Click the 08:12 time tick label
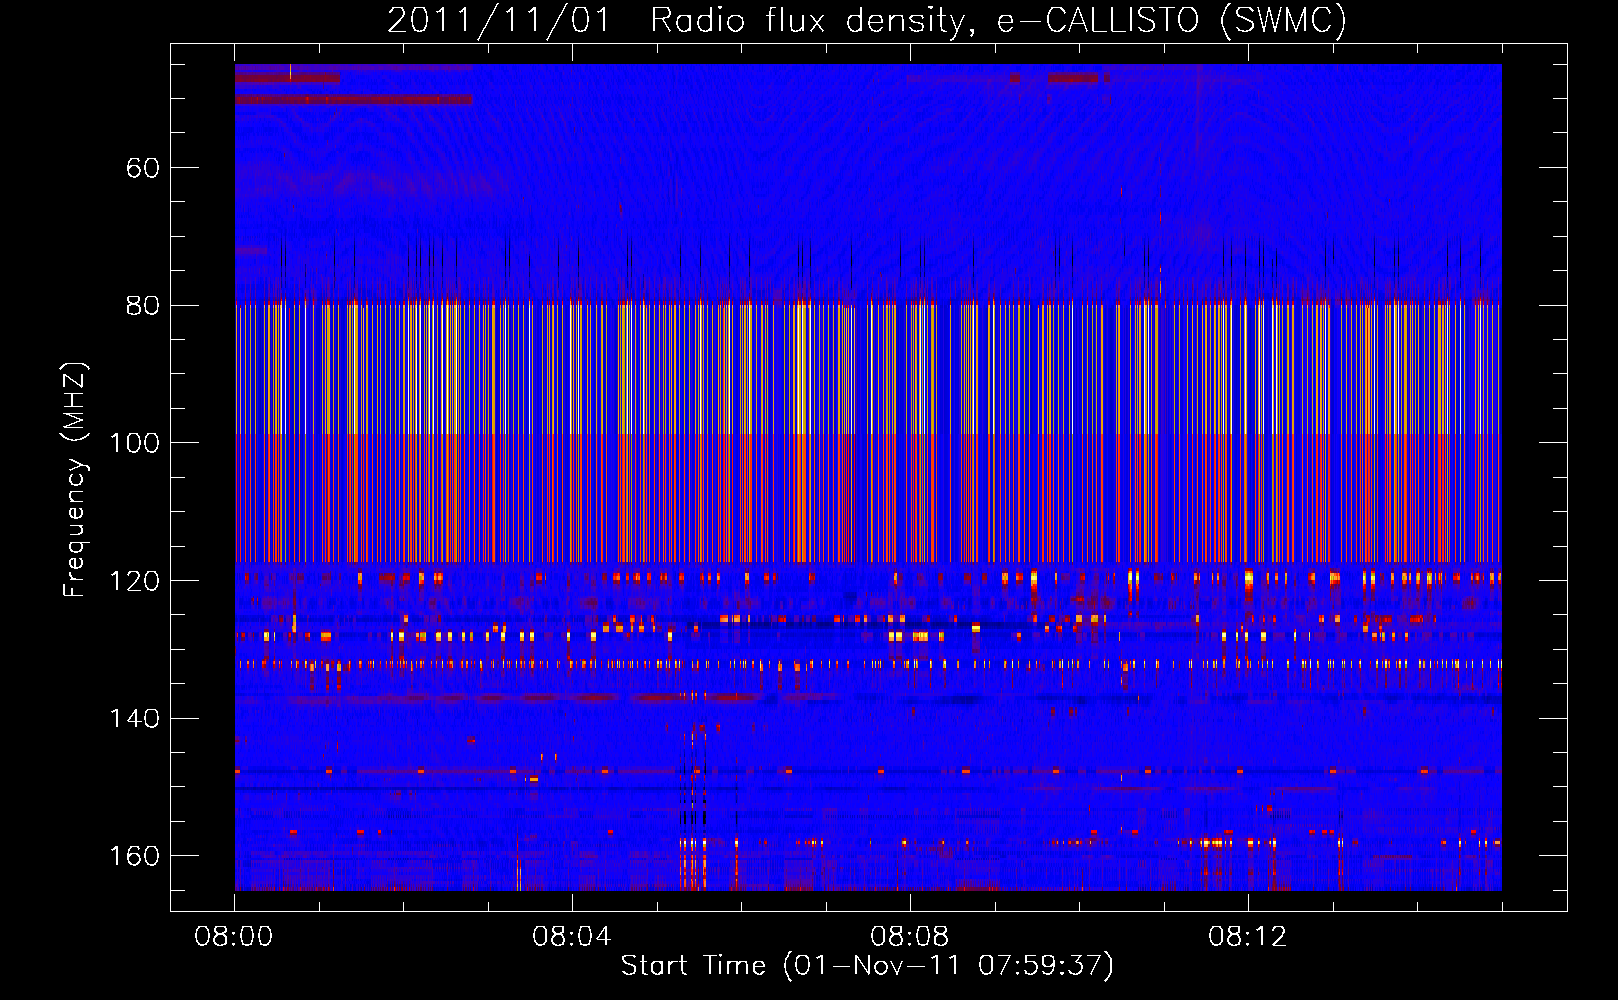This screenshot has height=1000, width=1618. [x=1248, y=937]
